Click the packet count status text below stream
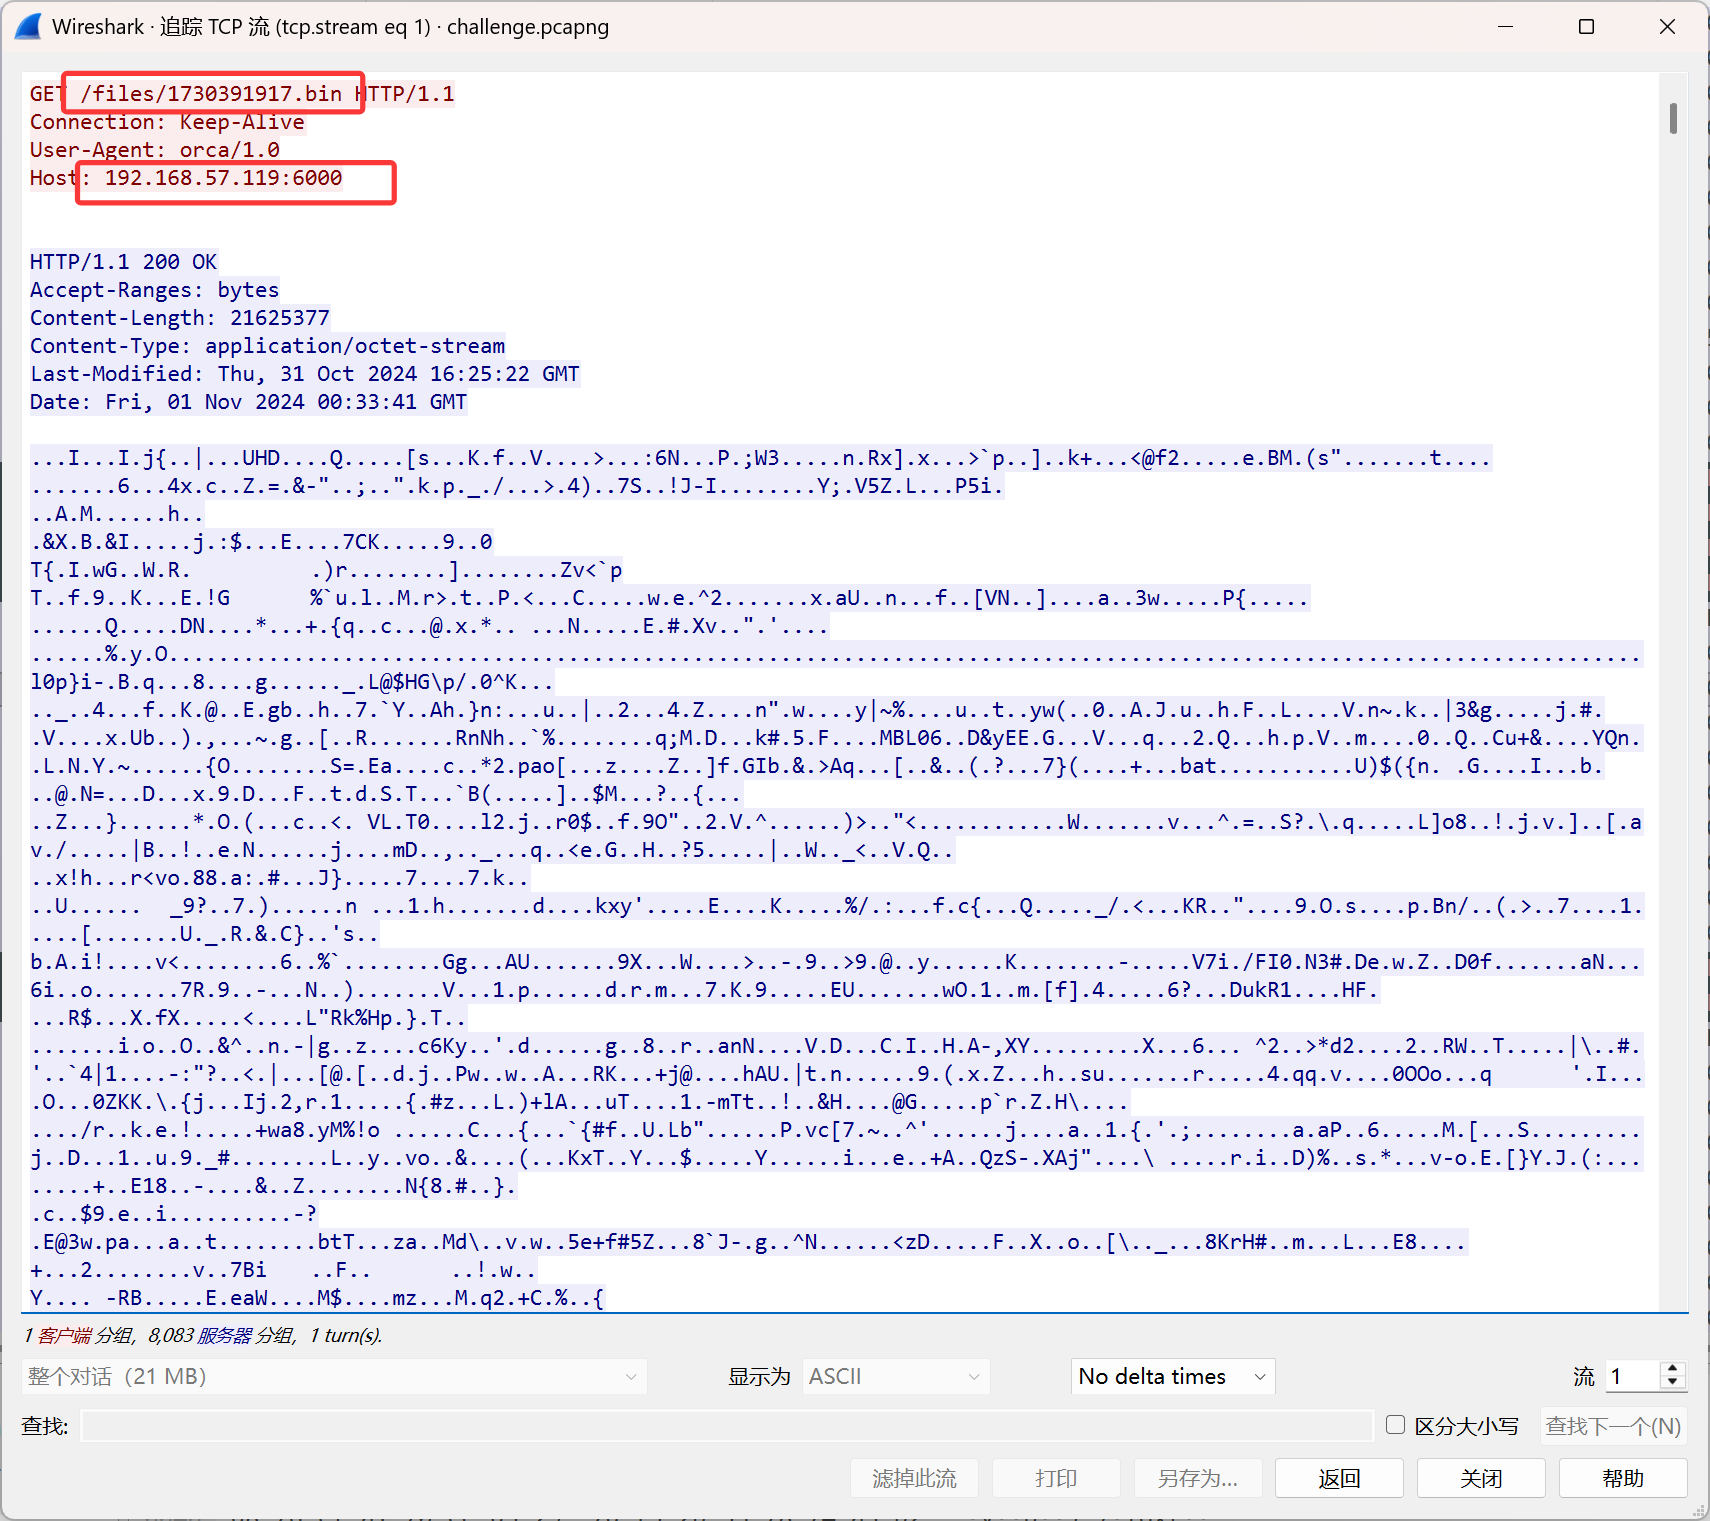The width and height of the screenshot is (1710, 1521). click(203, 1336)
